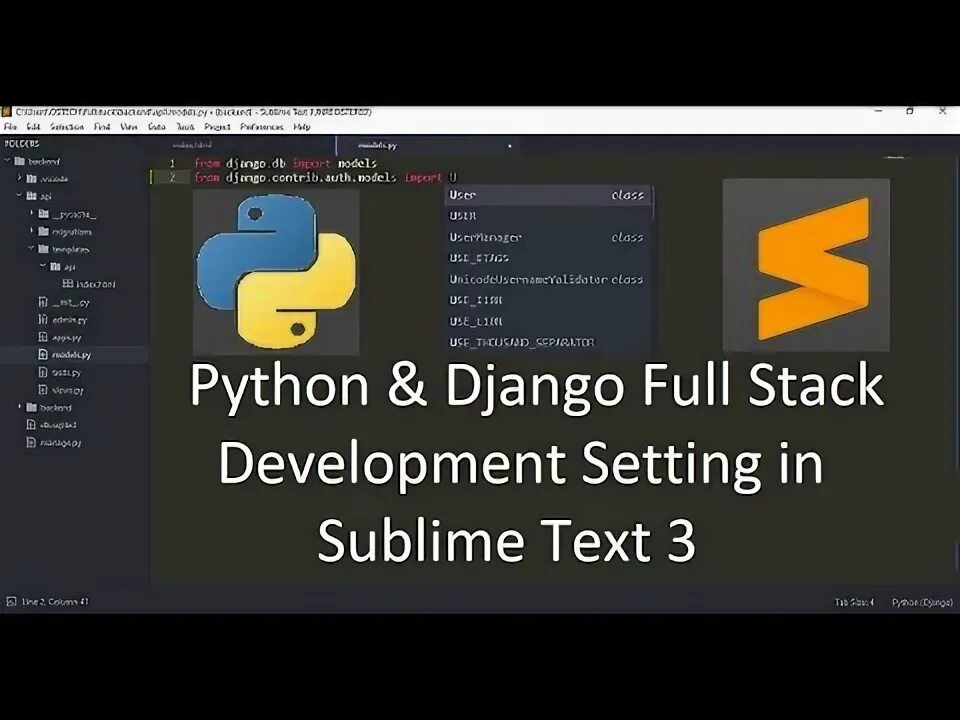
Task: Click the tests.py file icon
Action: pos(43,372)
